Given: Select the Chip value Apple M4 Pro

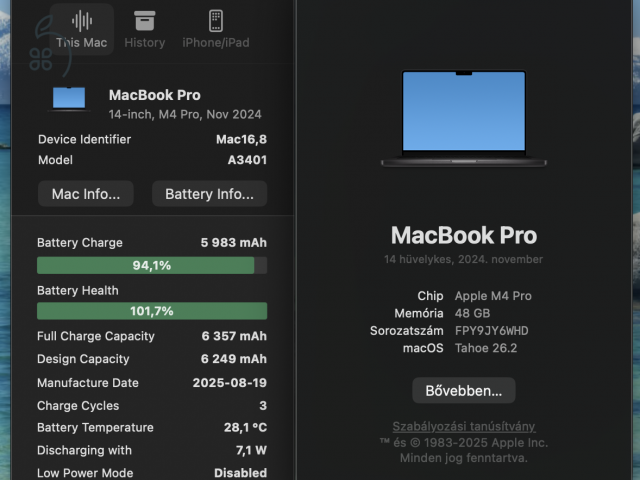Looking at the screenshot, I should (x=493, y=296).
